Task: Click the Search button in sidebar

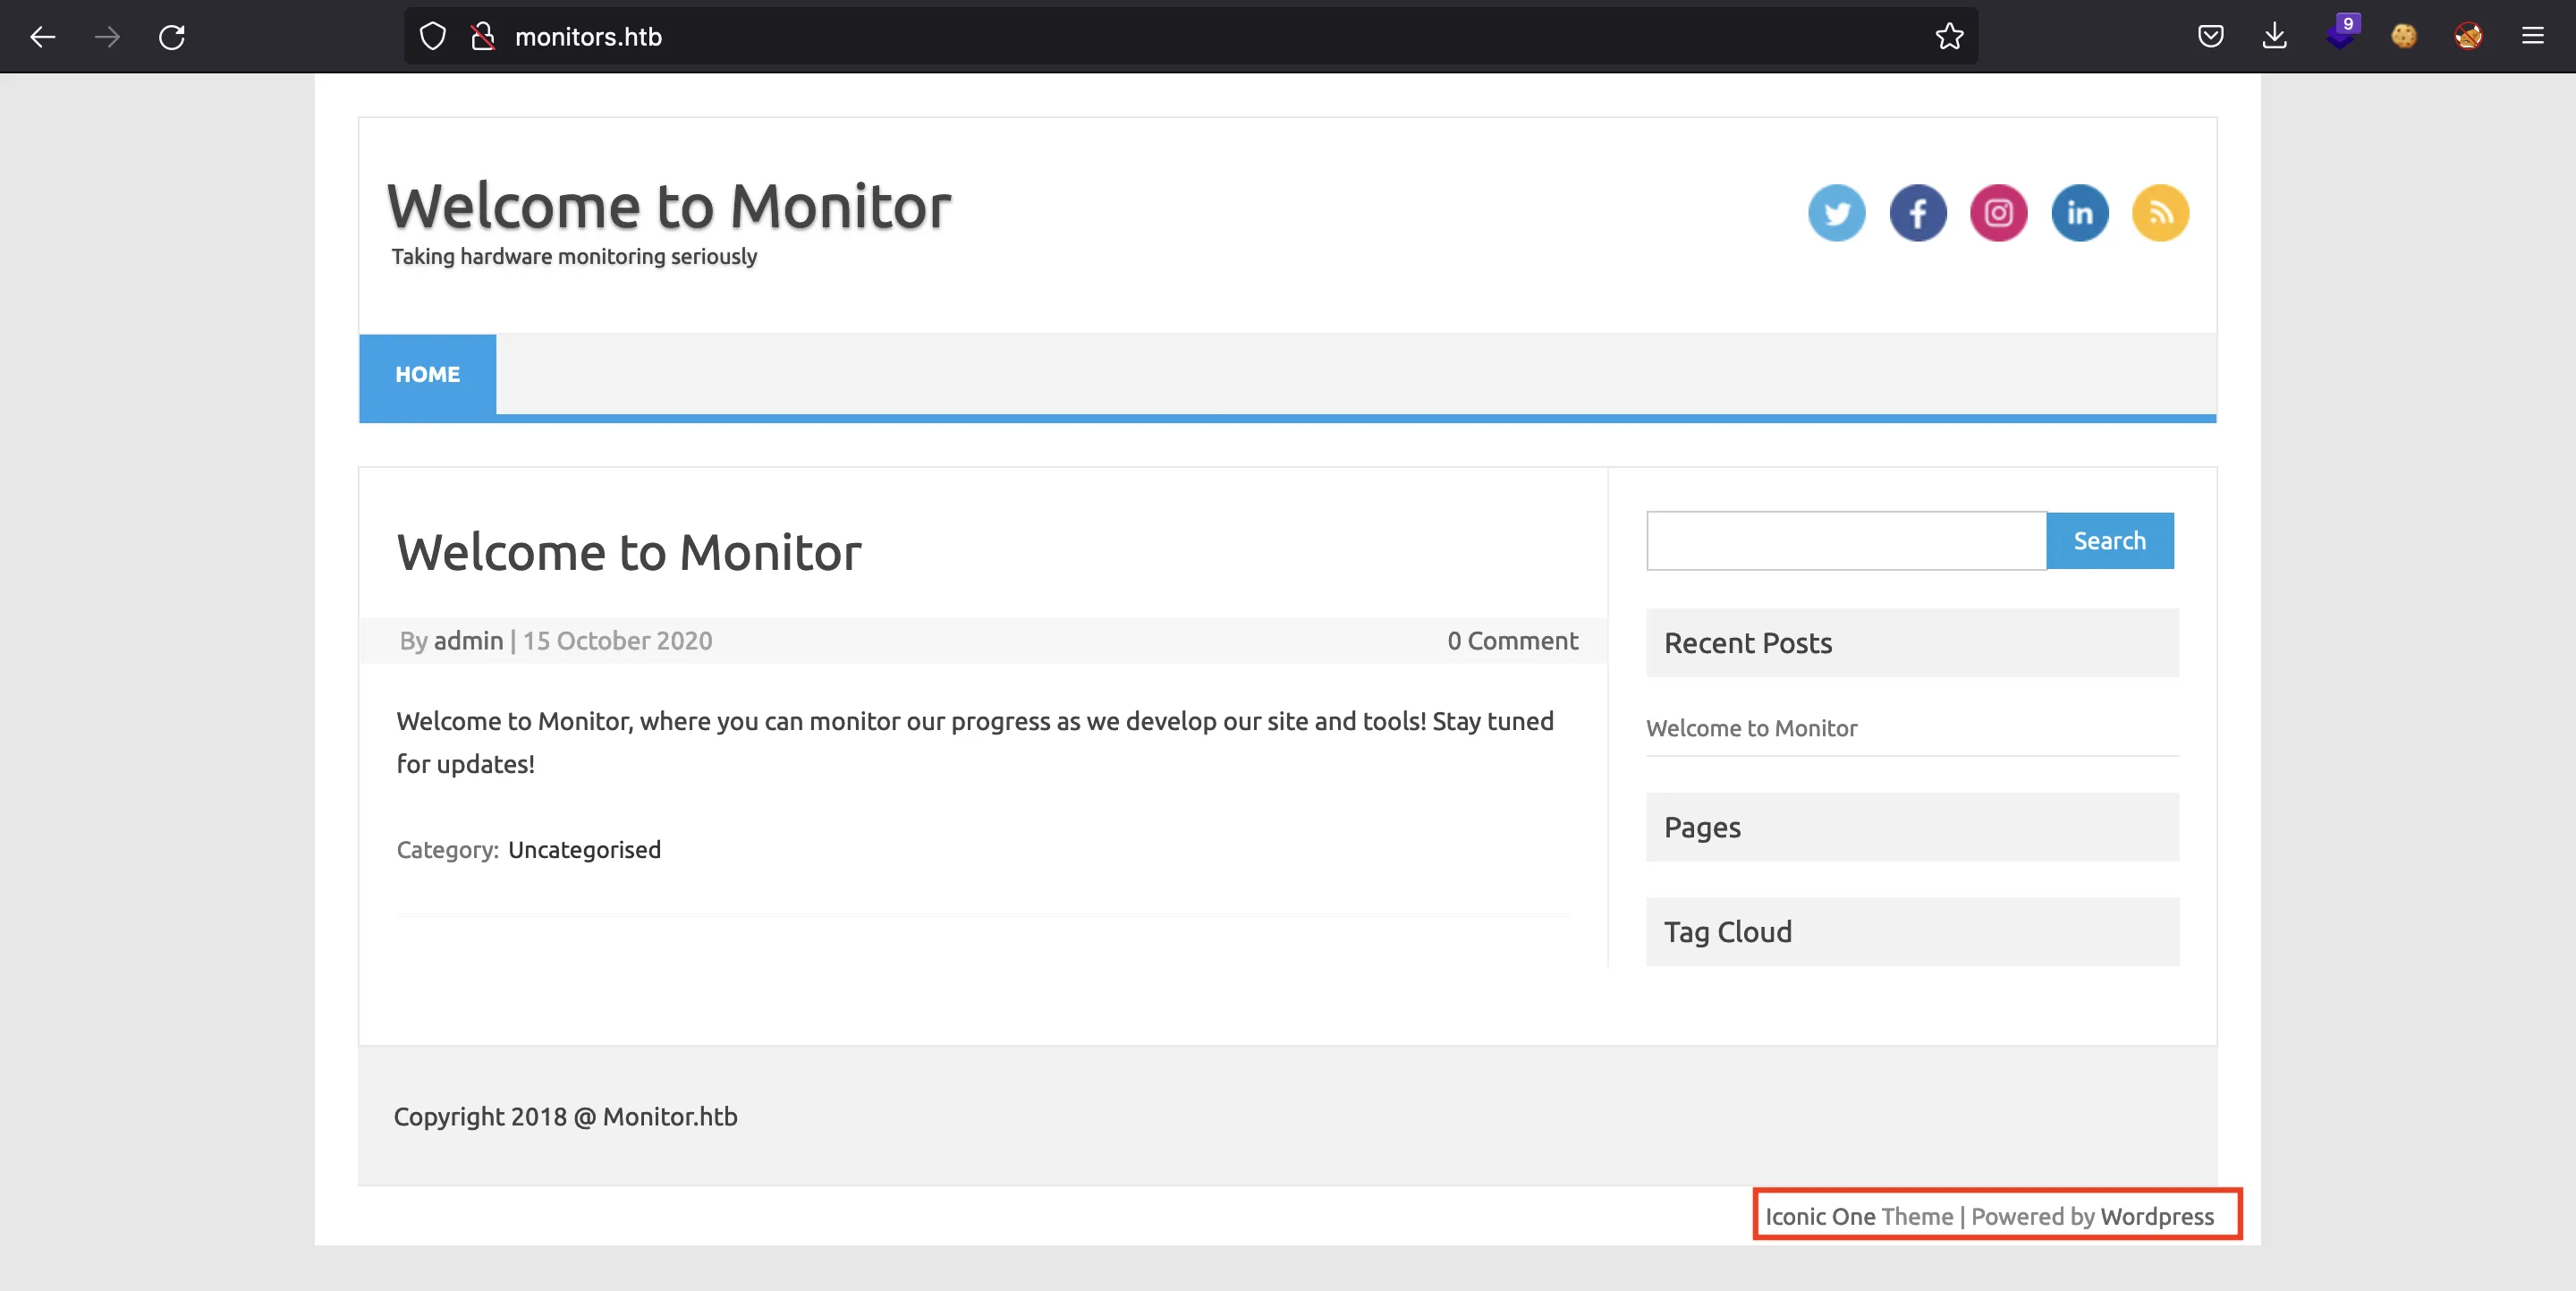Action: tap(2109, 541)
